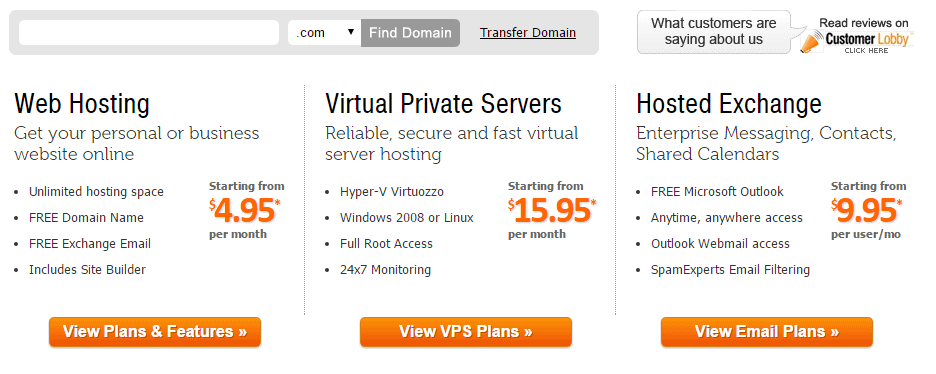936x374 pixels.
Task: Click the SpamExperts Email Filtering item
Action: pyautogui.click(x=730, y=270)
